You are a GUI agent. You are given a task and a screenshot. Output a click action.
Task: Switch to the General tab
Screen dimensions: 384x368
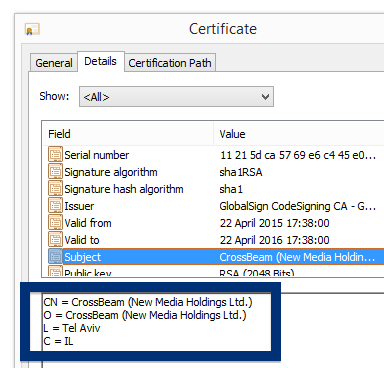coord(54,63)
